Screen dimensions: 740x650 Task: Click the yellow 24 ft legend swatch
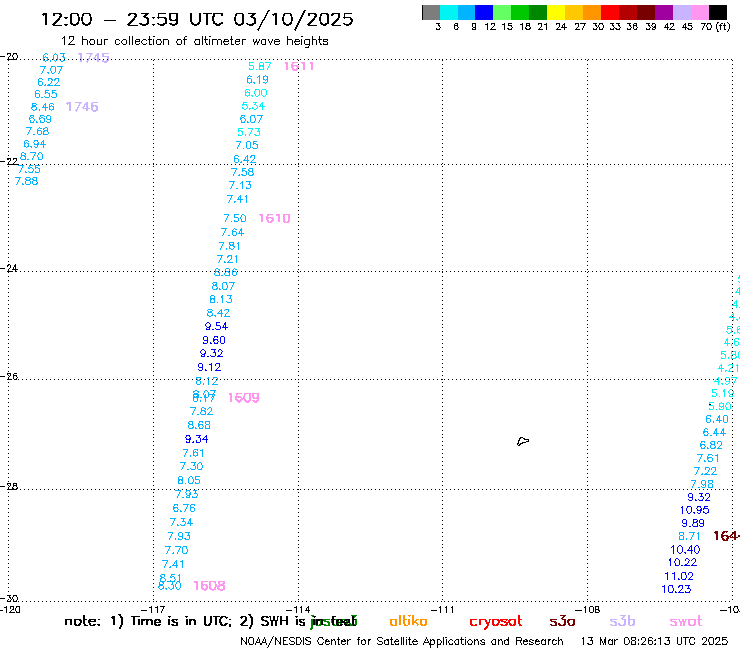click(x=556, y=12)
